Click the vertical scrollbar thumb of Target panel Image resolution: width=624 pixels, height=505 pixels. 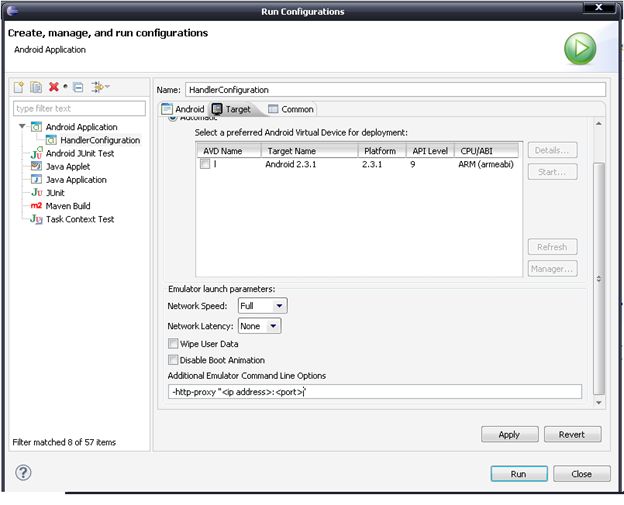(599, 279)
